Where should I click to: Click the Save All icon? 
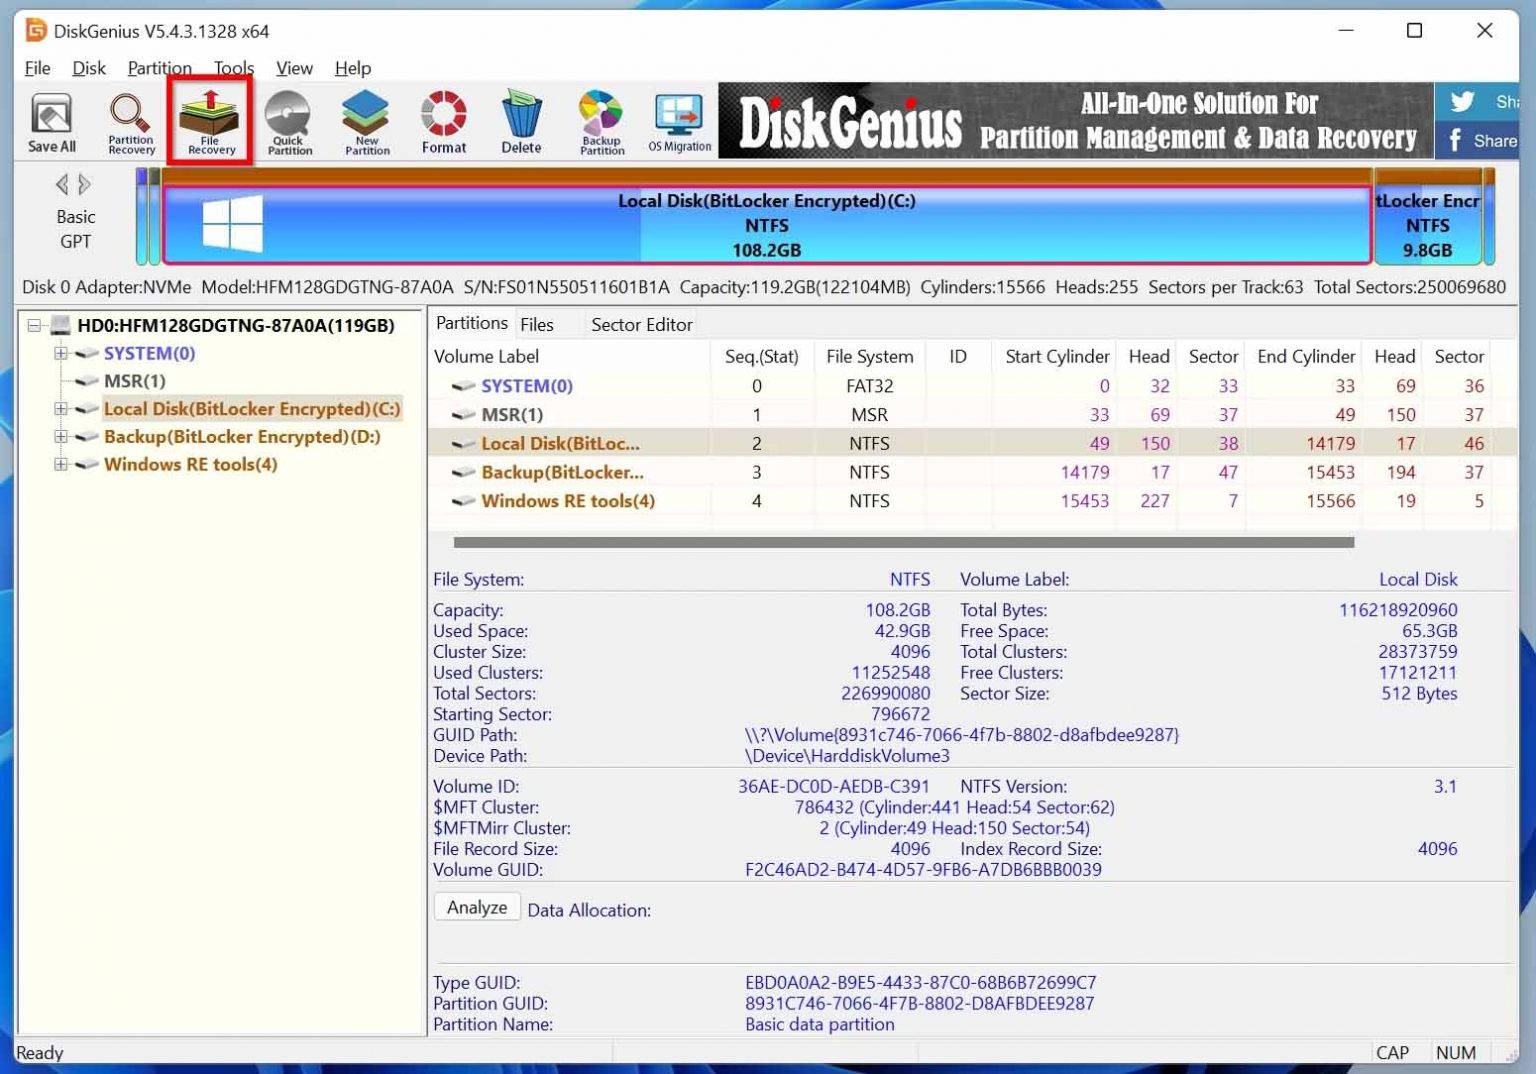pos(50,120)
